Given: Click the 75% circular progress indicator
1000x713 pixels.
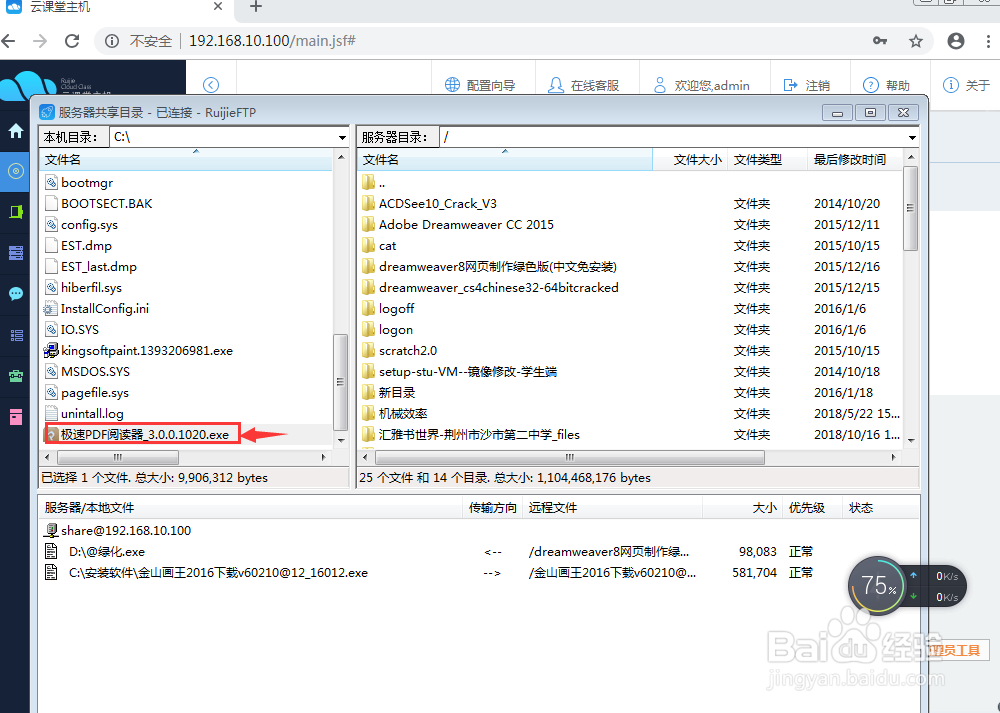Looking at the screenshot, I should (x=877, y=585).
